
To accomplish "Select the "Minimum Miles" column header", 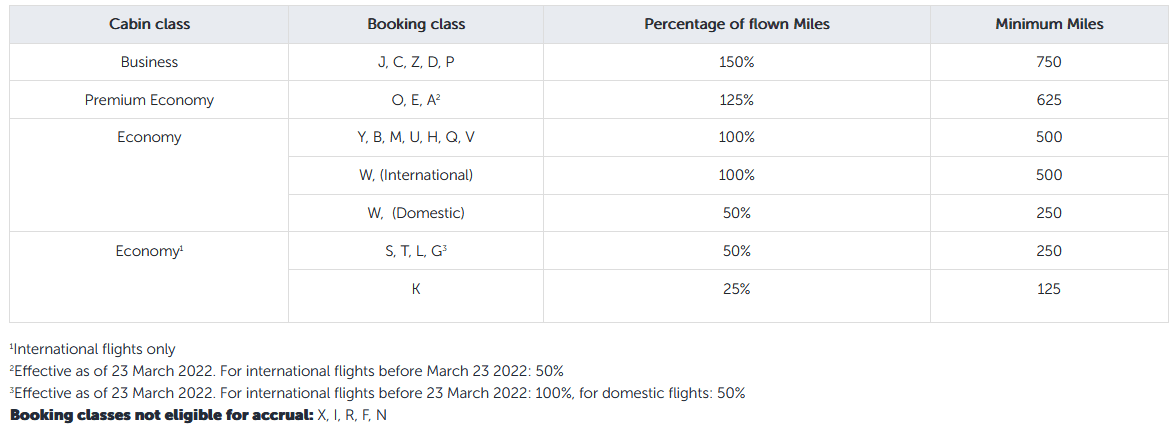I will (x=1049, y=24).
